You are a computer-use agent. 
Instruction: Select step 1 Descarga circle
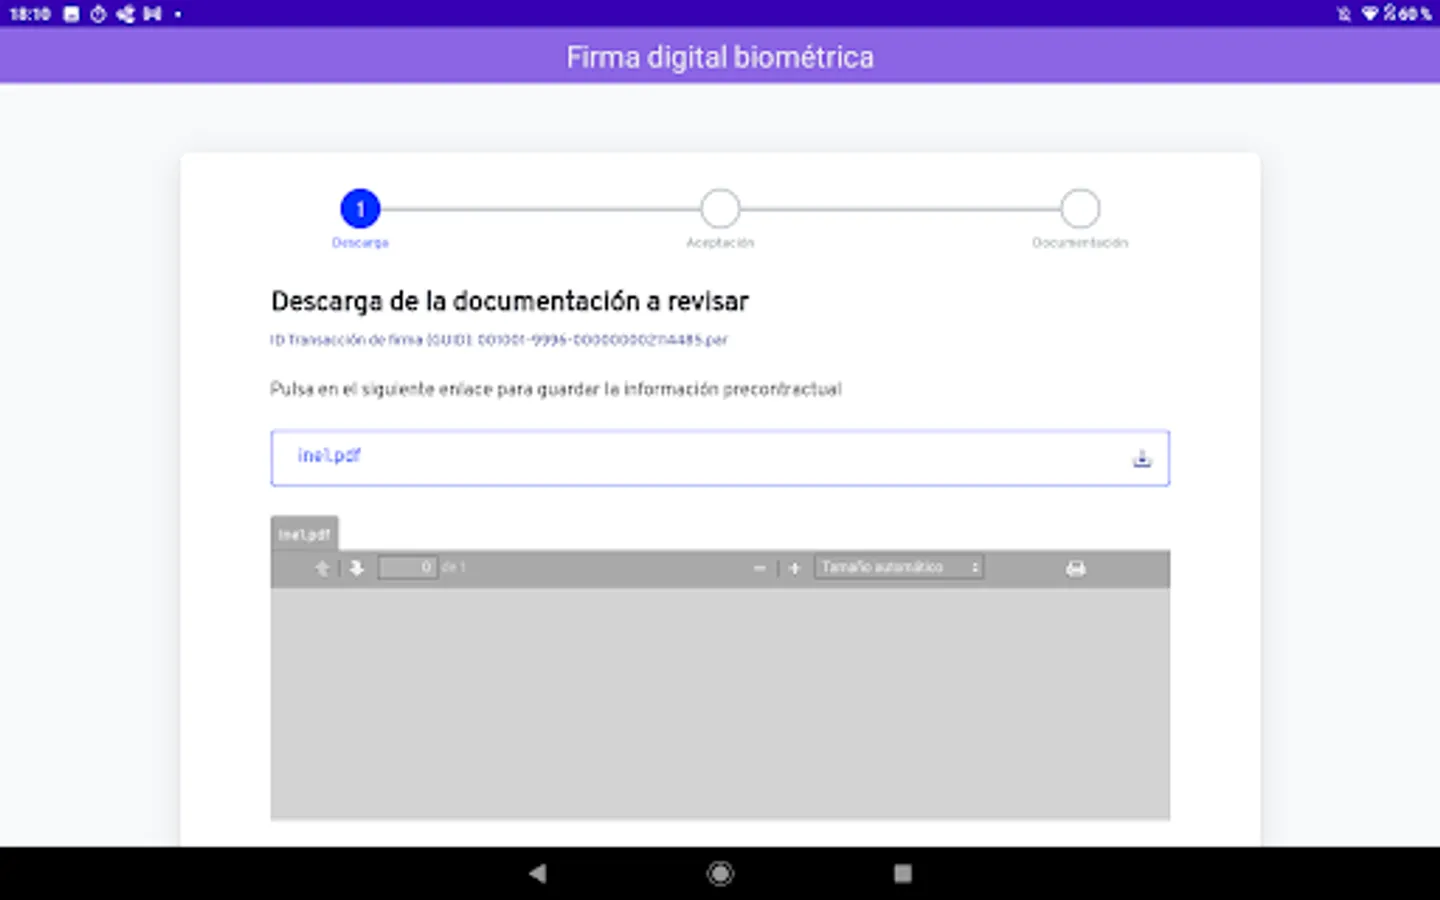pyautogui.click(x=360, y=209)
